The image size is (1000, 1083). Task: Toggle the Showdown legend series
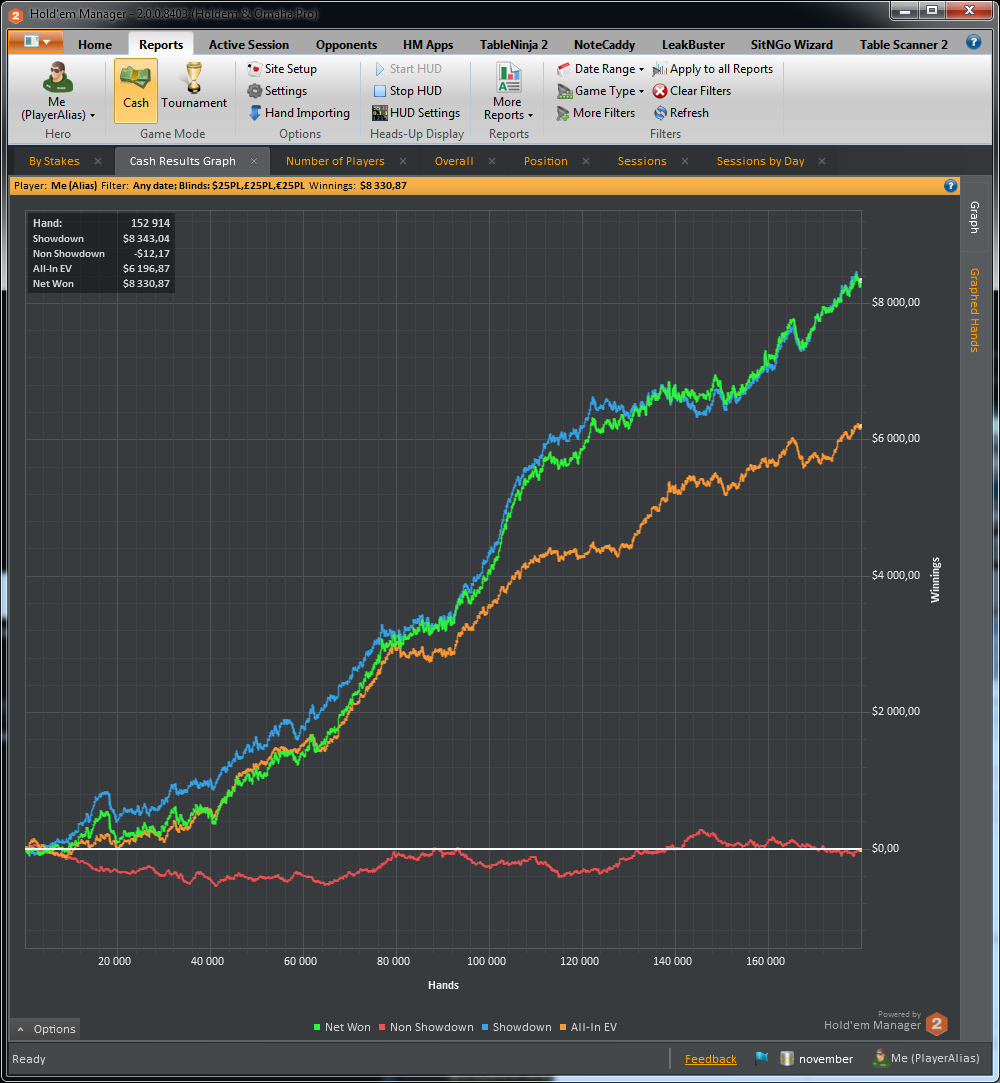[x=517, y=1027]
